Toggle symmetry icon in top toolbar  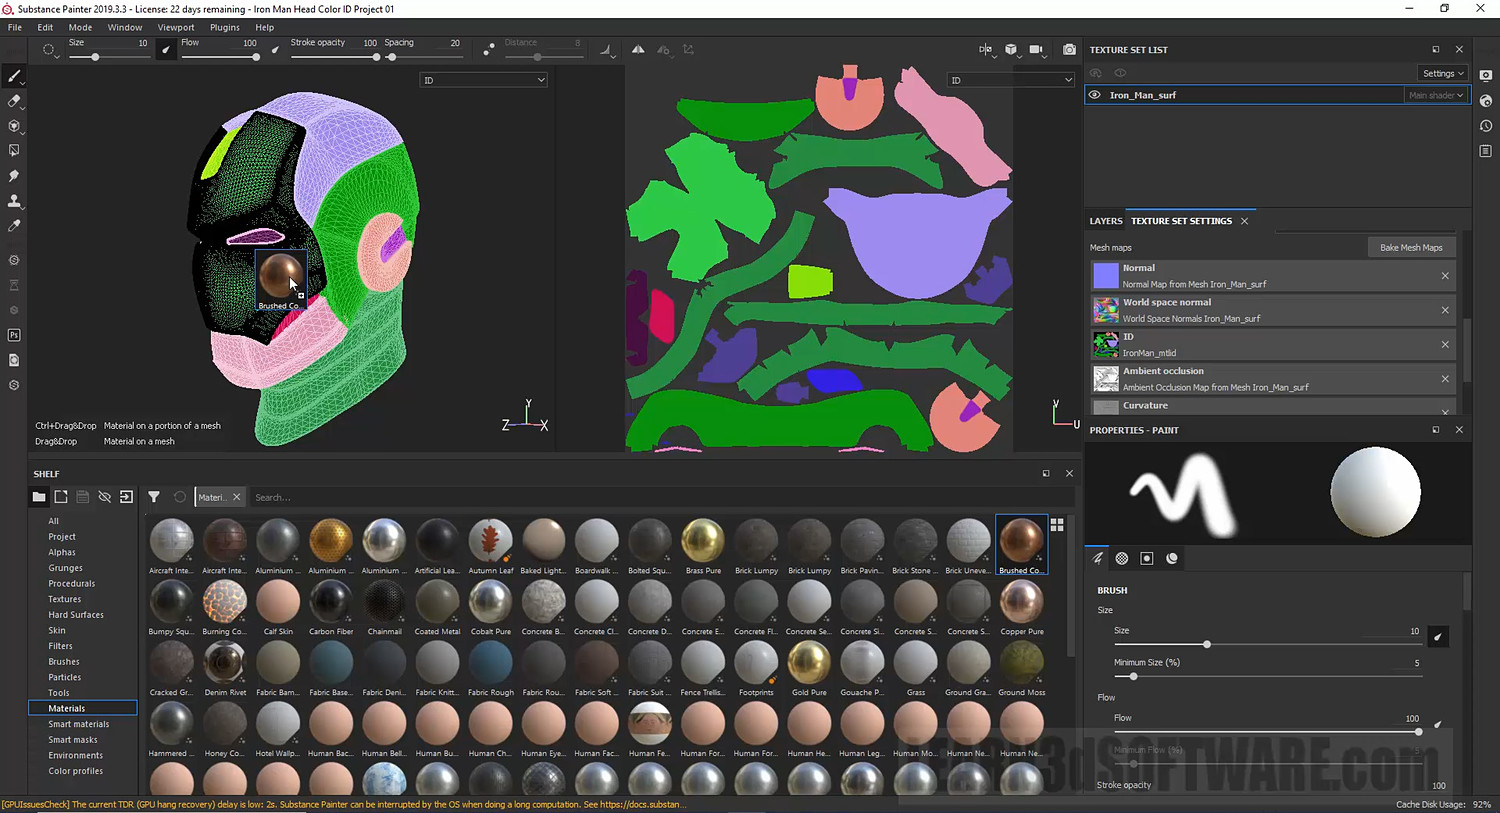pos(638,49)
